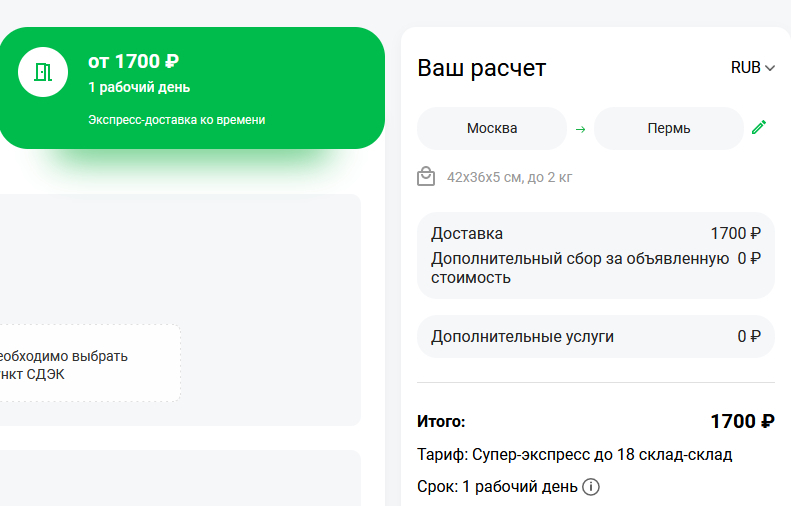Click the parcel bag icon beside the dimensions
This screenshot has width=791, height=506.
(426, 177)
